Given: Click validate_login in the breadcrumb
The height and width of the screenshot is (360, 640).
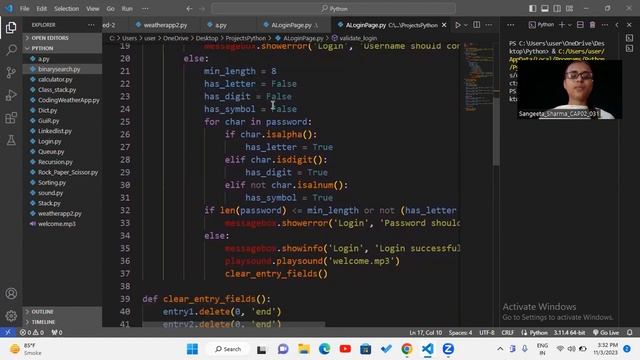Looking at the screenshot, I should pos(358,38).
